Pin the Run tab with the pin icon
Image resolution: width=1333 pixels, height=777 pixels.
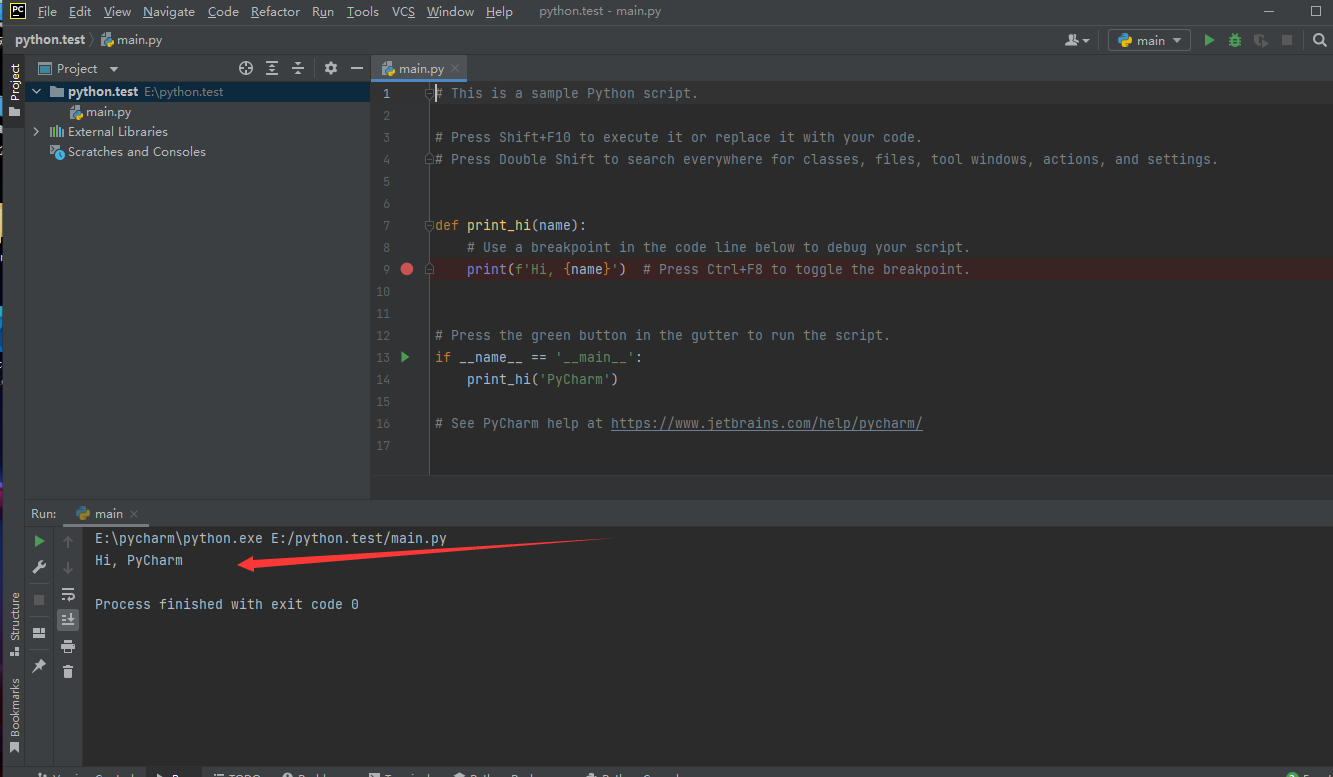coord(39,664)
